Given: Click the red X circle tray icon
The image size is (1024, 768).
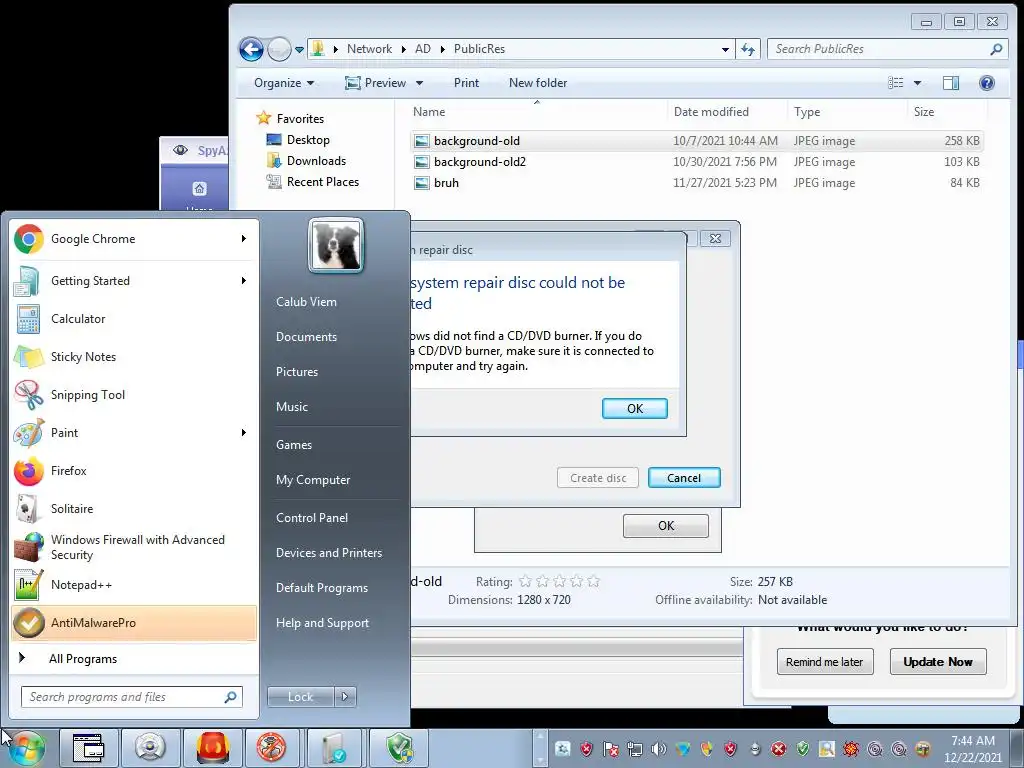Looking at the screenshot, I should [x=778, y=748].
